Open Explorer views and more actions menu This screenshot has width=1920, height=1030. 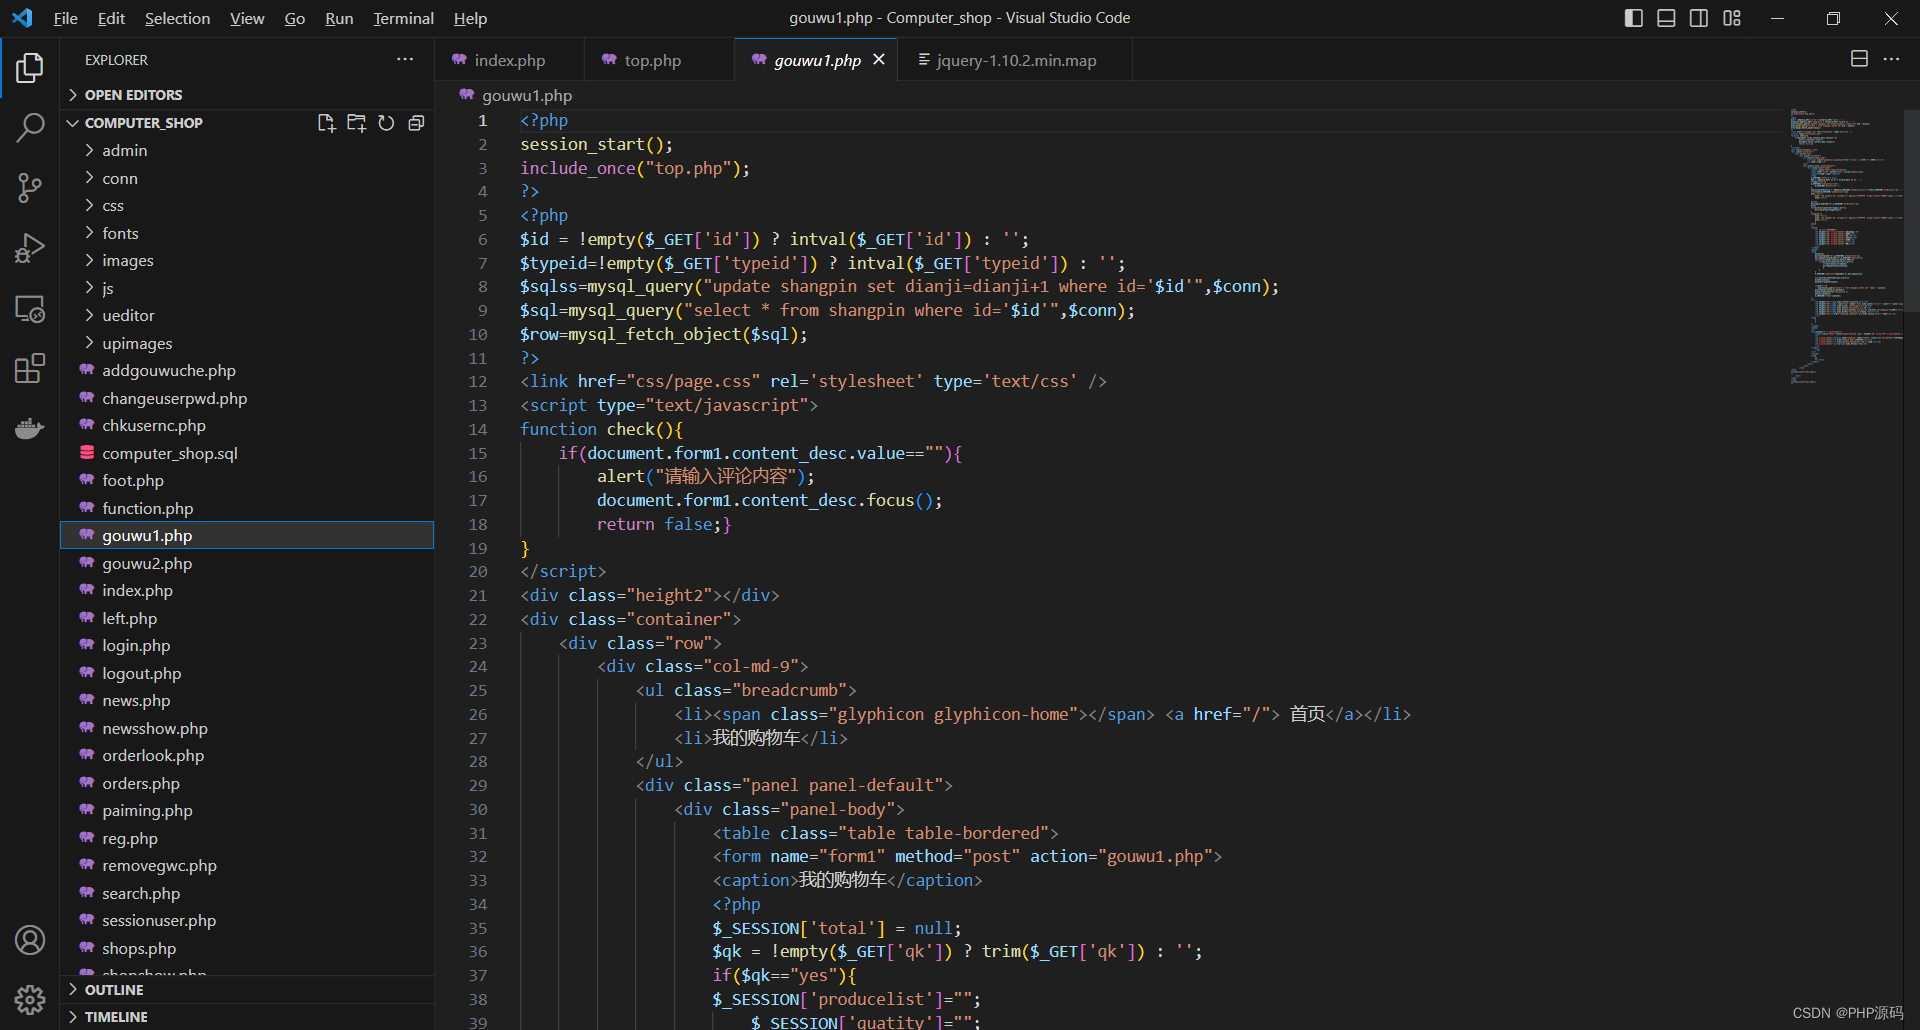pyautogui.click(x=405, y=60)
